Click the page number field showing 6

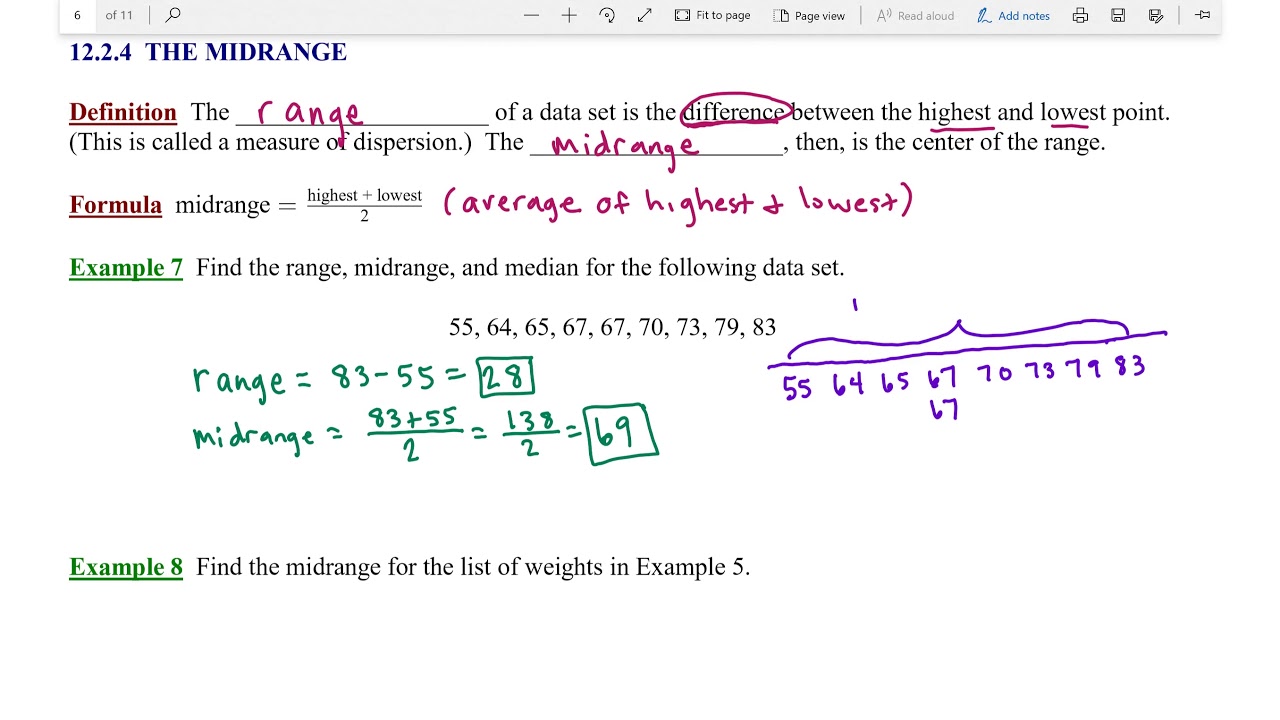pos(77,15)
